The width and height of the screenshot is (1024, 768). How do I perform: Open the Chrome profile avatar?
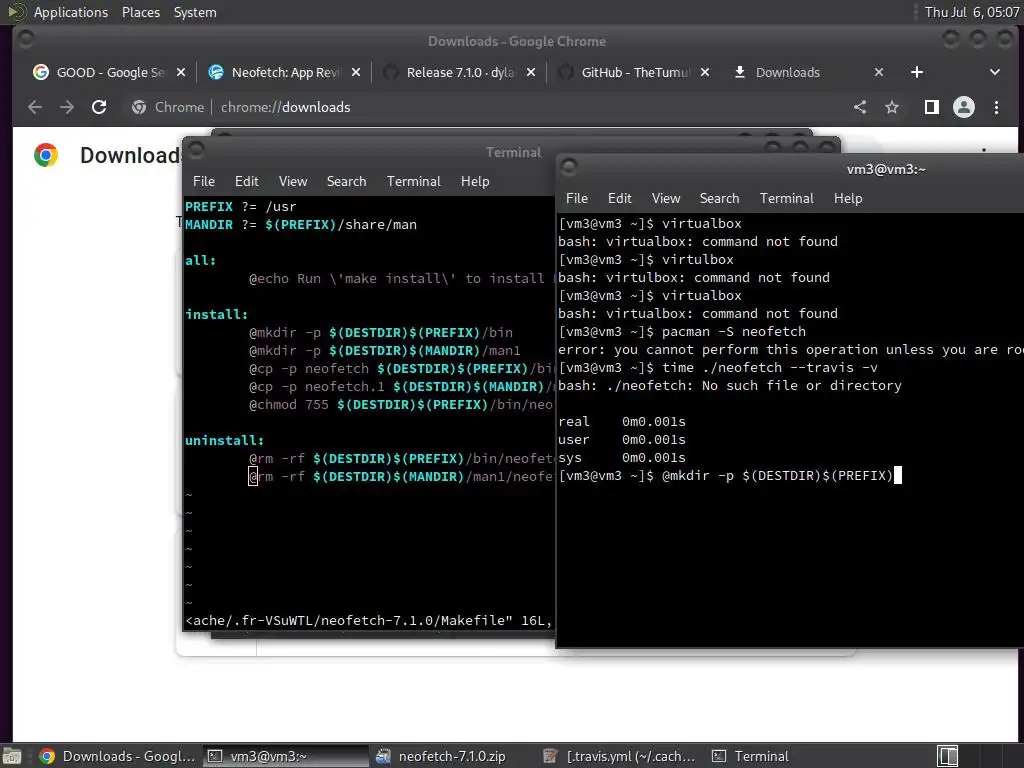964,107
